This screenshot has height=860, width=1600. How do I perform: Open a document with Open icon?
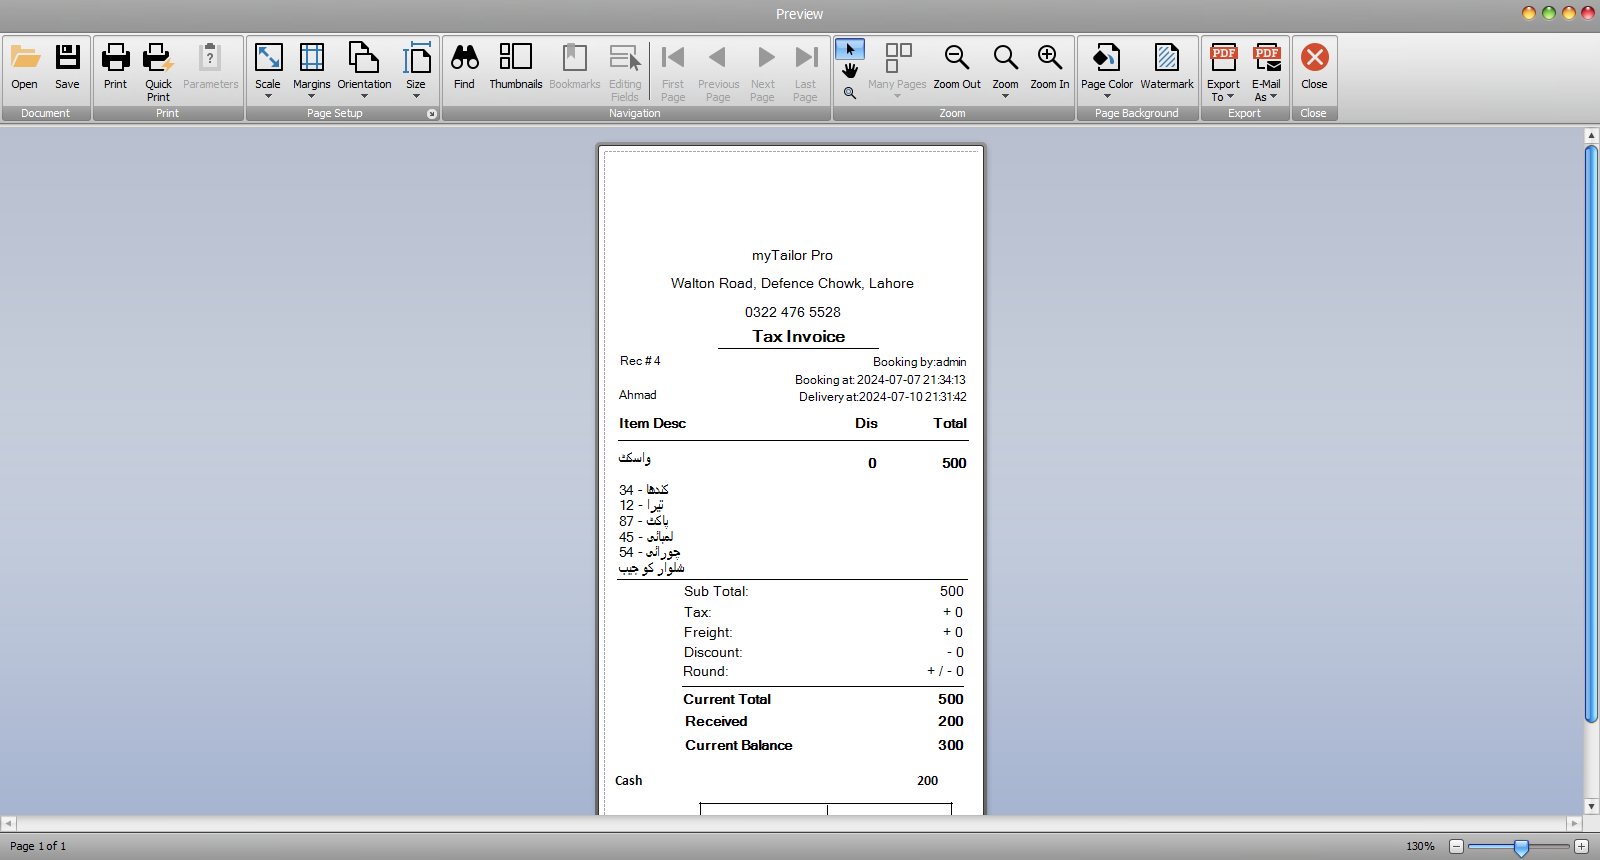pyautogui.click(x=25, y=66)
